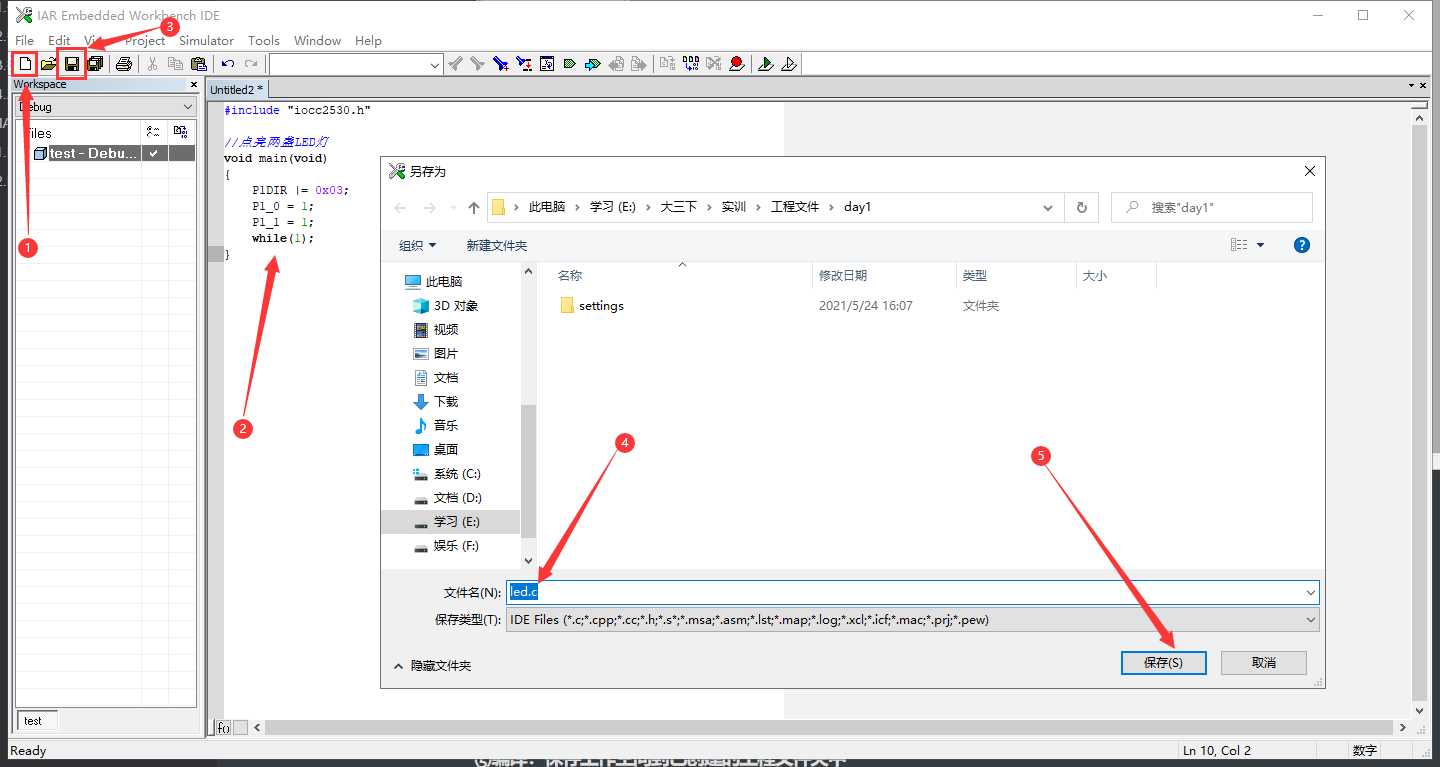Open the Help menu
Image resolution: width=1440 pixels, height=767 pixels.
point(368,41)
